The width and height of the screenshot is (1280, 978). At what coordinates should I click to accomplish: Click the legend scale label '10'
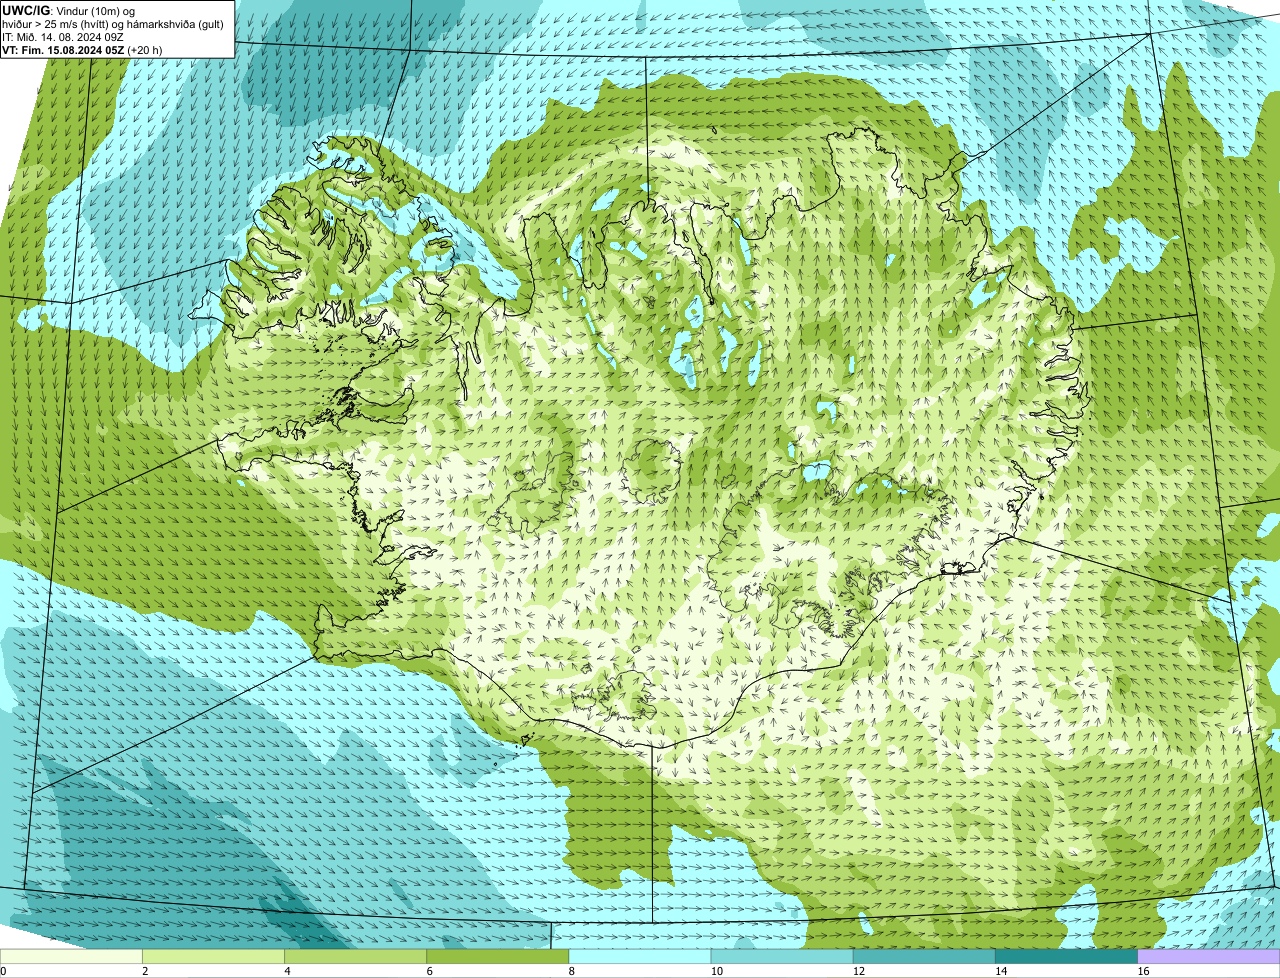[x=716, y=971]
